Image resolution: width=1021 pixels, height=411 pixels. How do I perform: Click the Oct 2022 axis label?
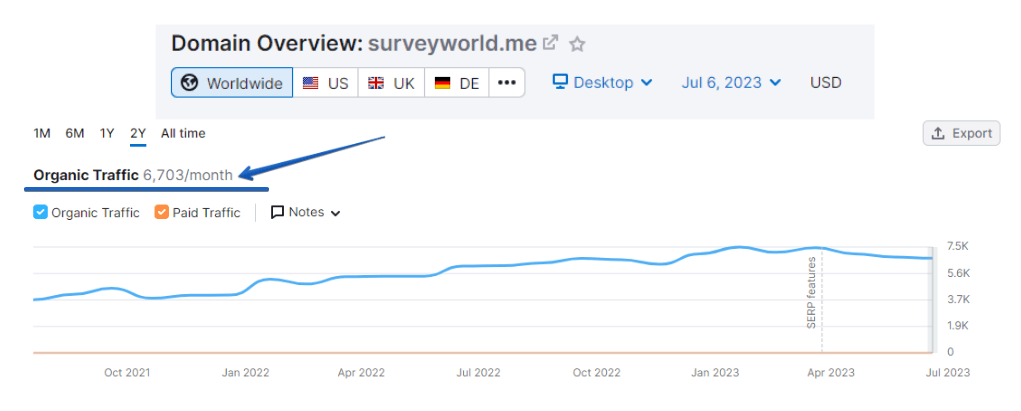click(596, 373)
